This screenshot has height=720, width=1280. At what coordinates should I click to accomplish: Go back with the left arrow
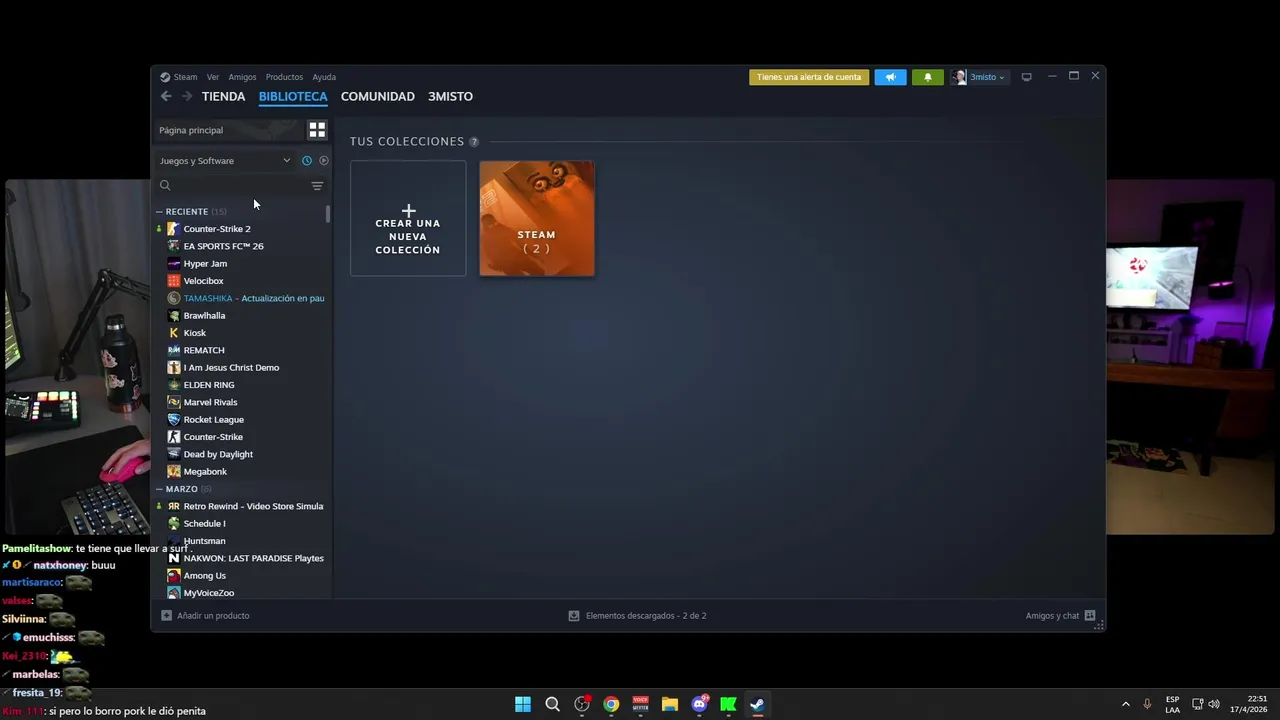click(x=166, y=96)
